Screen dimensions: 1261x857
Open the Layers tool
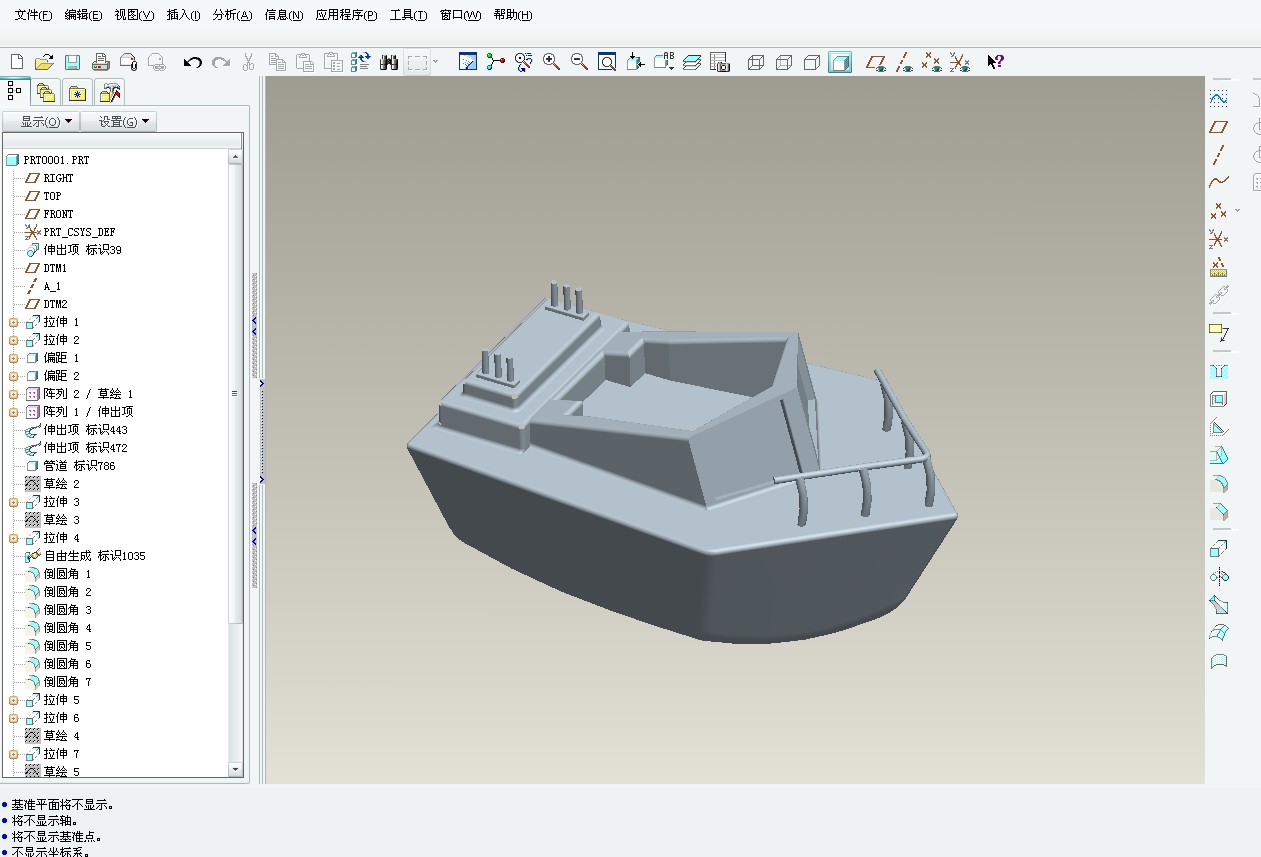pos(692,62)
